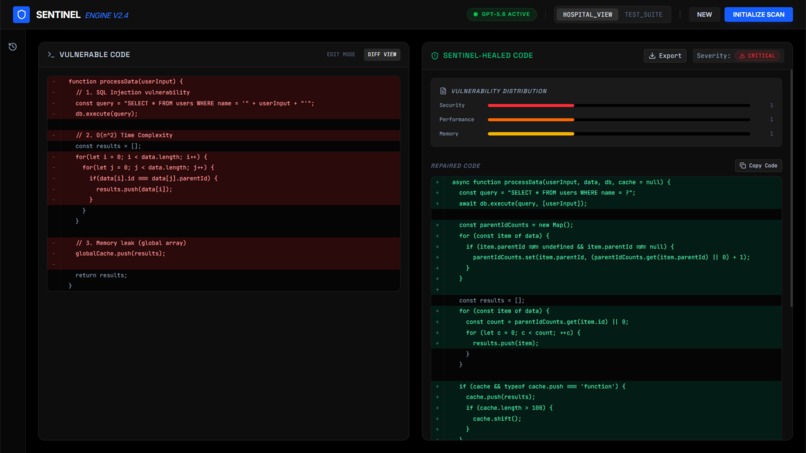
Task: Click the Sentinel shield logo icon
Action: click(21, 14)
